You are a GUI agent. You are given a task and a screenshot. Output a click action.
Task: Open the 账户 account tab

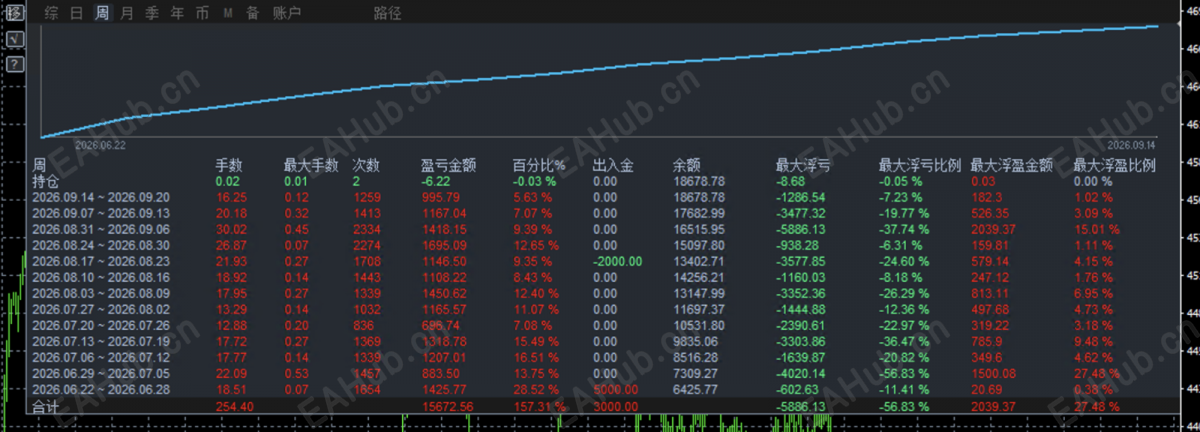pyautogui.click(x=287, y=13)
